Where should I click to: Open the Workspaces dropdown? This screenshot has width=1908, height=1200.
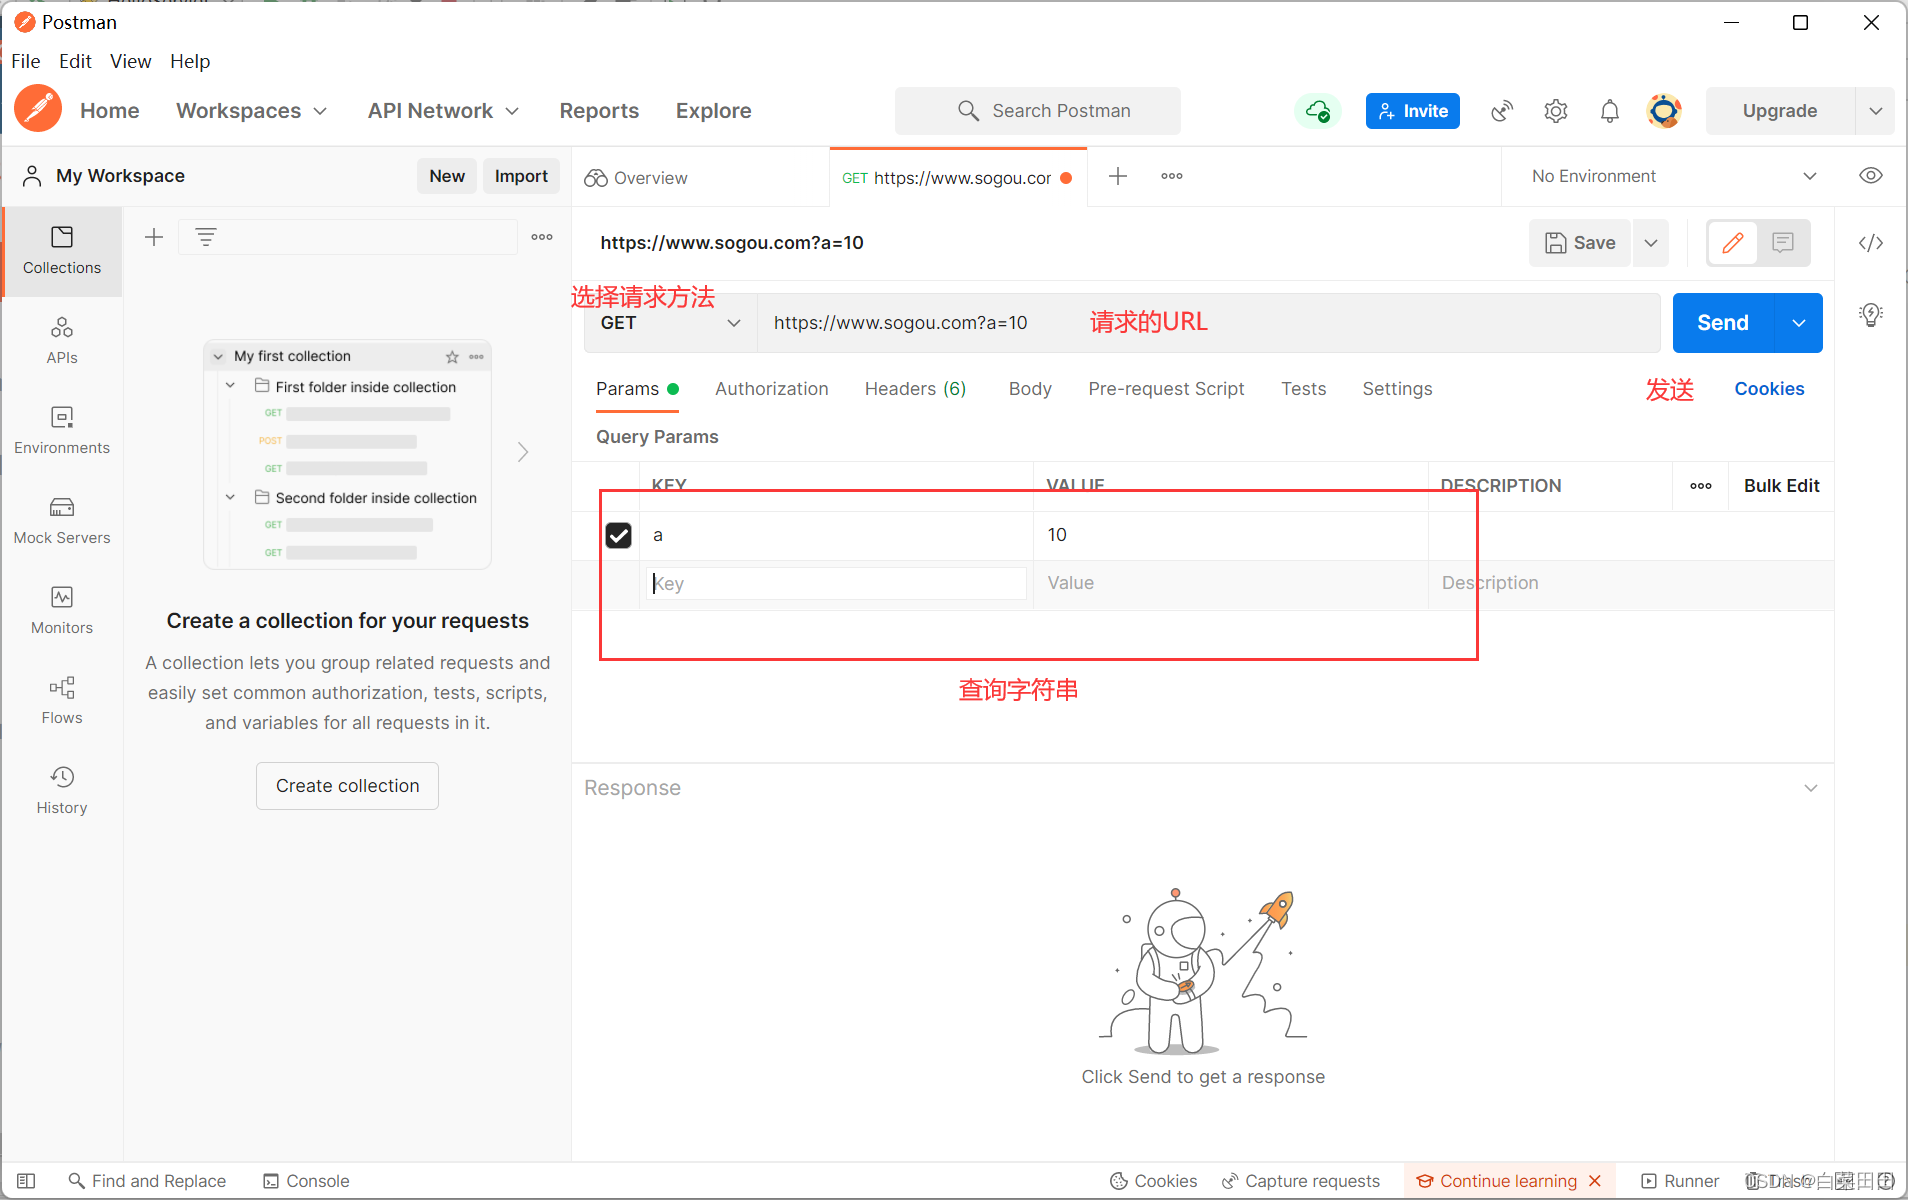click(x=252, y=111)
